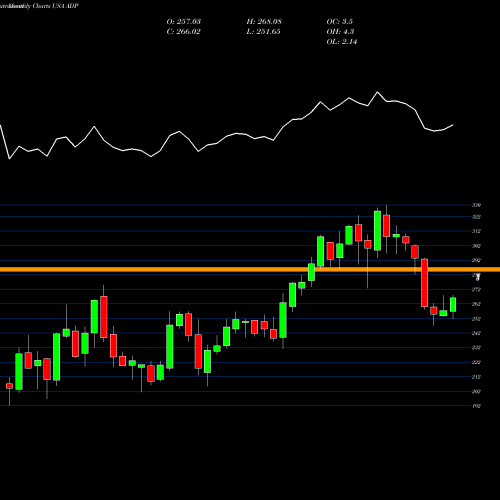Viewport: 500px width, 500px height.
Task: Click the 252 price axis label
Action: point(476,319)
